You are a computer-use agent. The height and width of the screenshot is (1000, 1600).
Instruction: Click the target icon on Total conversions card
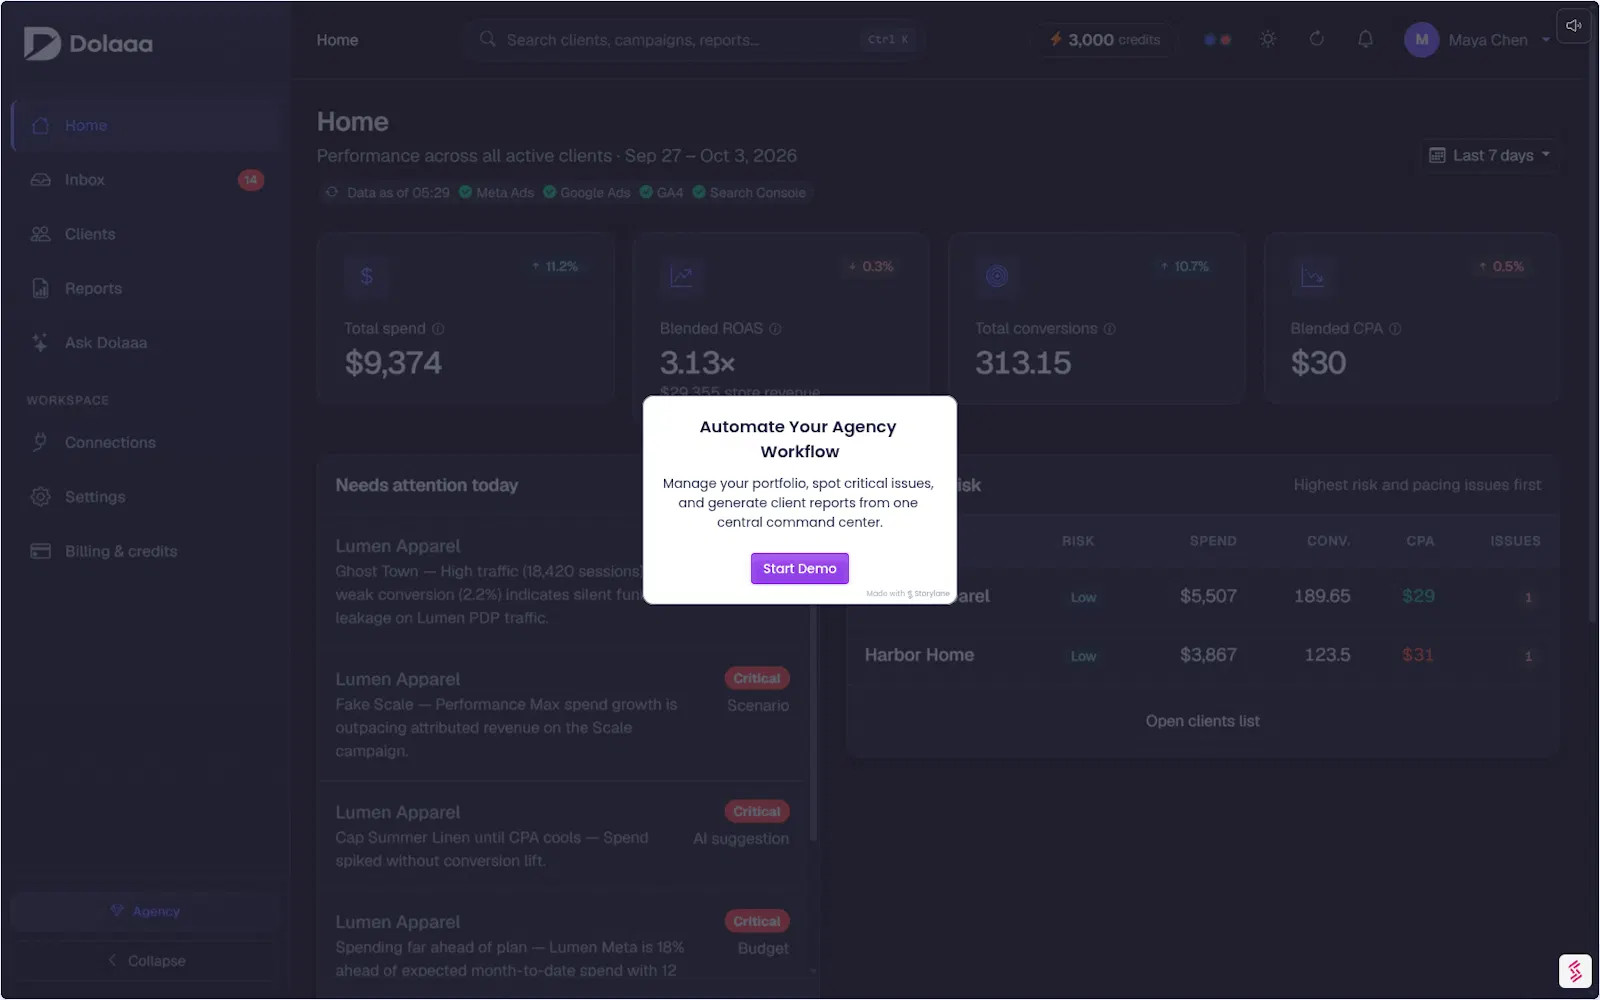click(997, 276)
